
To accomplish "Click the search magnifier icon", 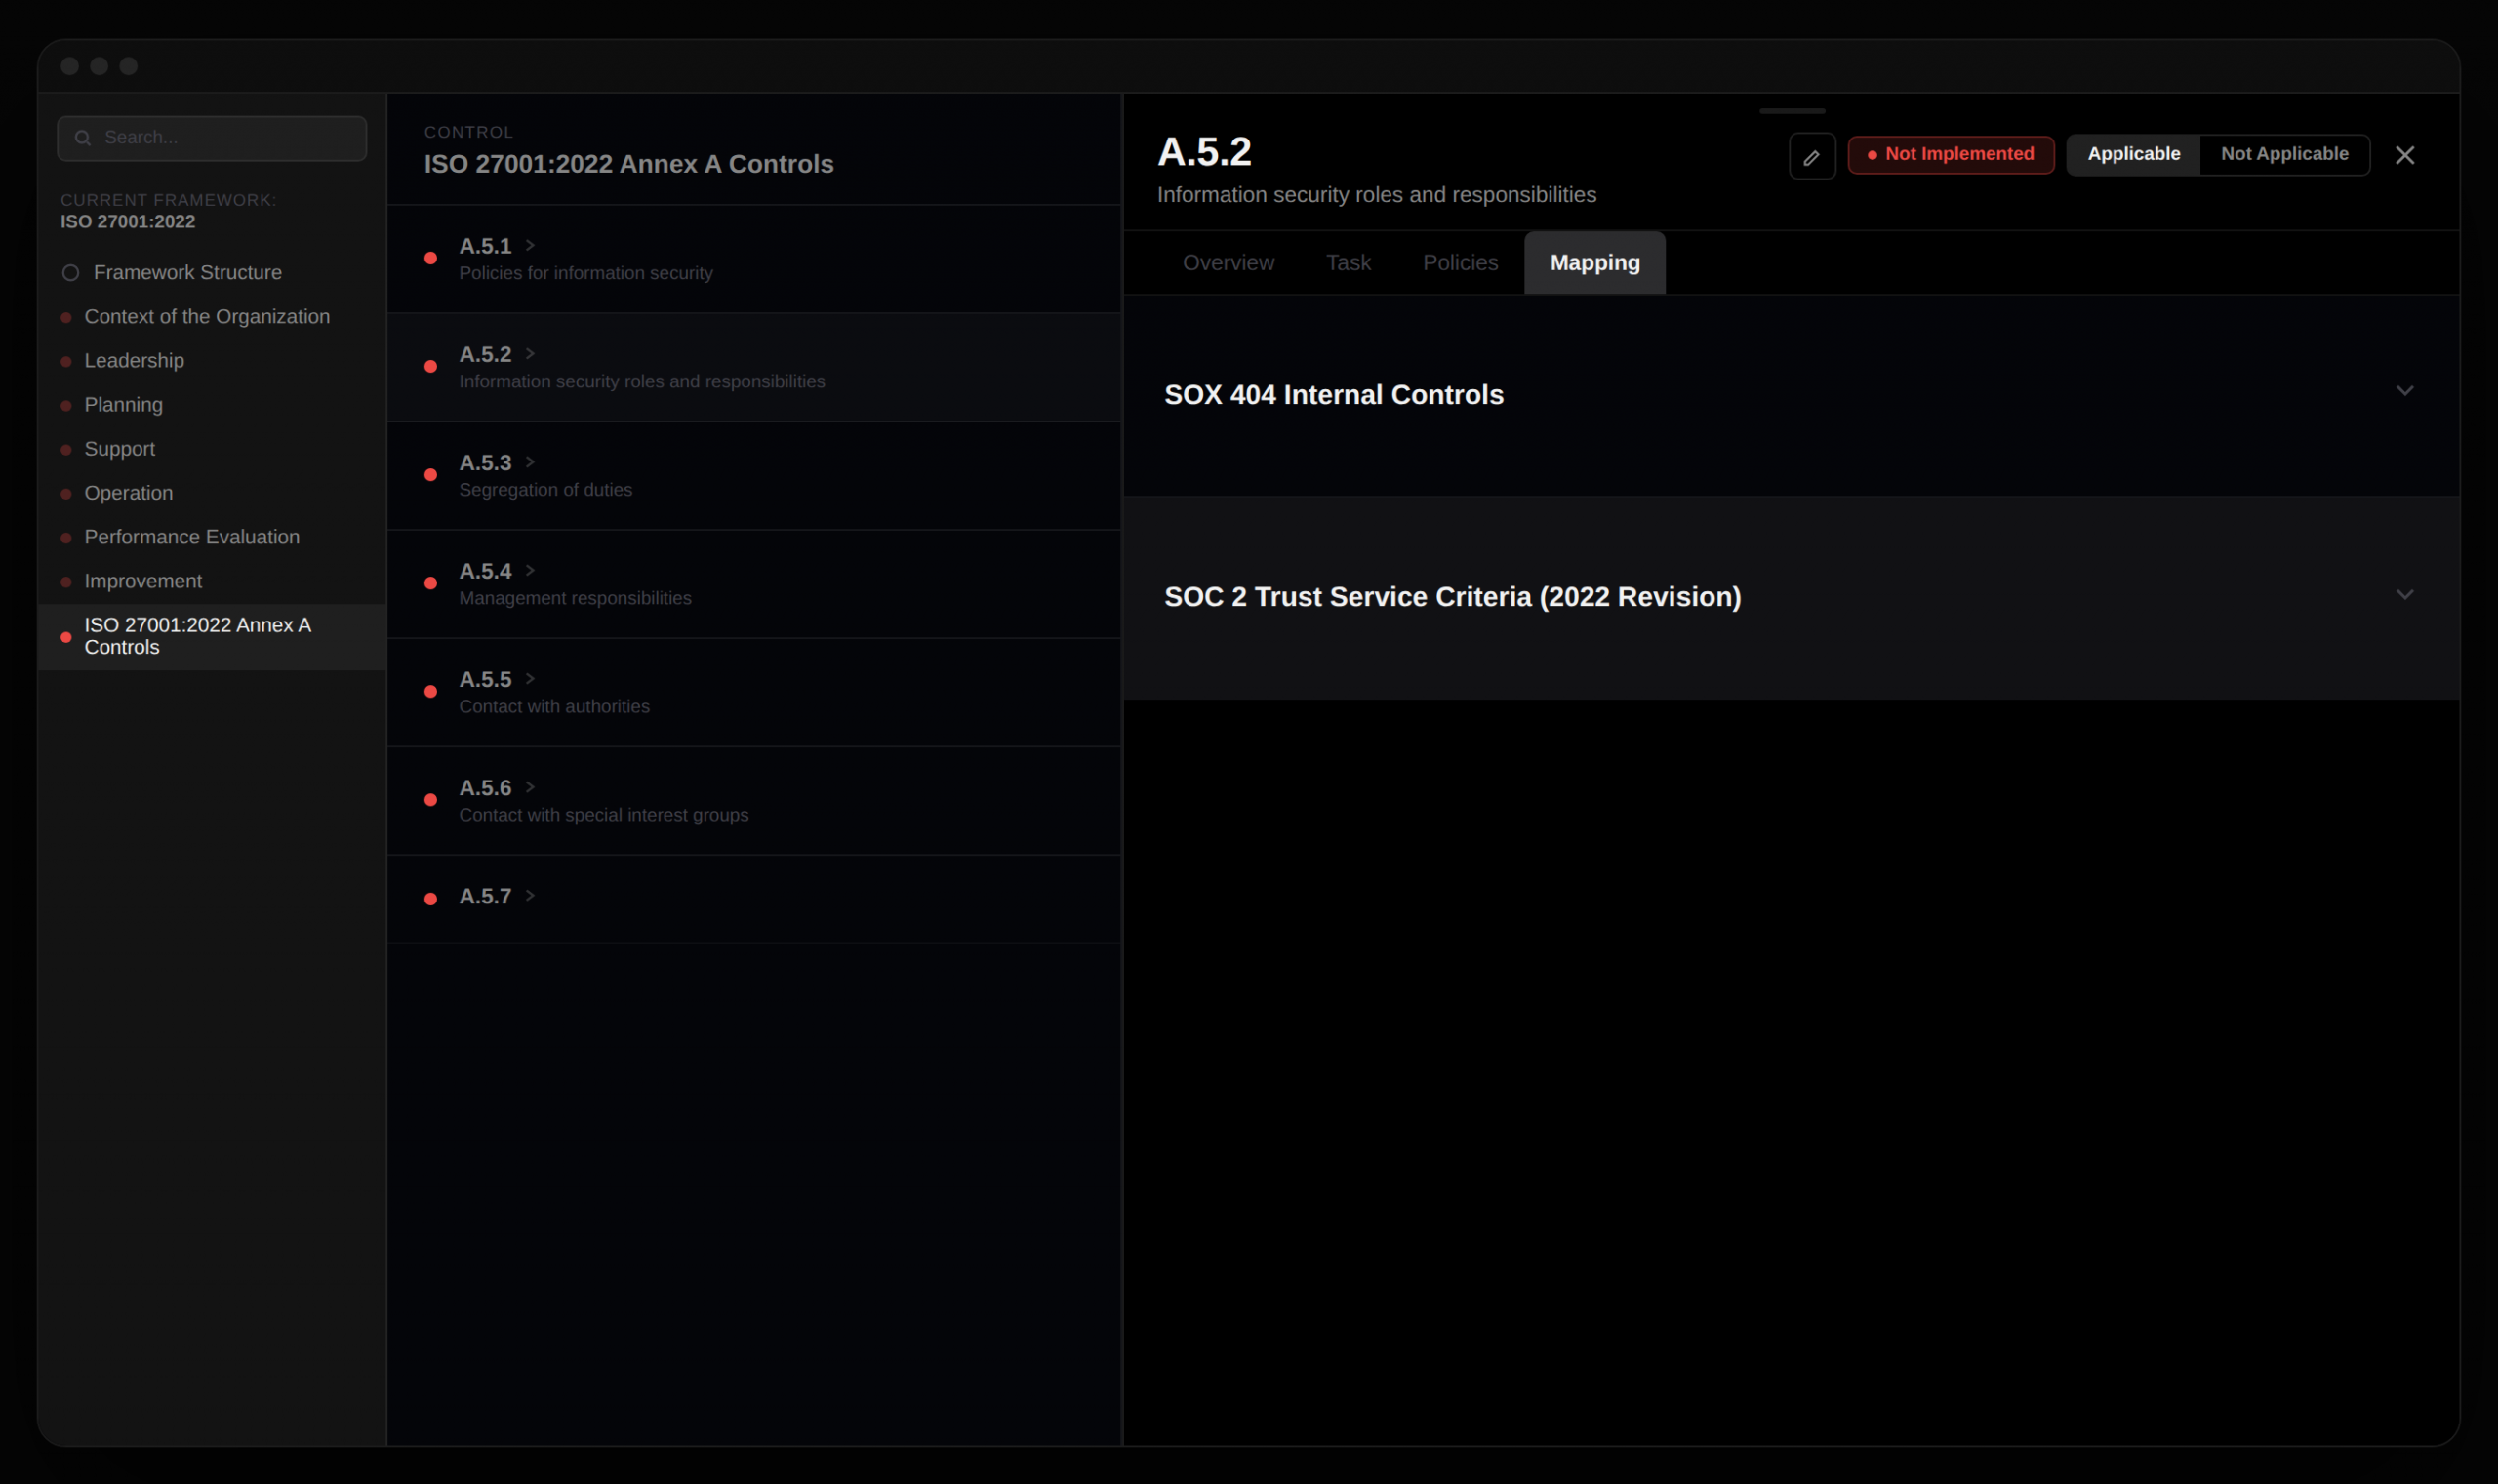I will point(83,138).
